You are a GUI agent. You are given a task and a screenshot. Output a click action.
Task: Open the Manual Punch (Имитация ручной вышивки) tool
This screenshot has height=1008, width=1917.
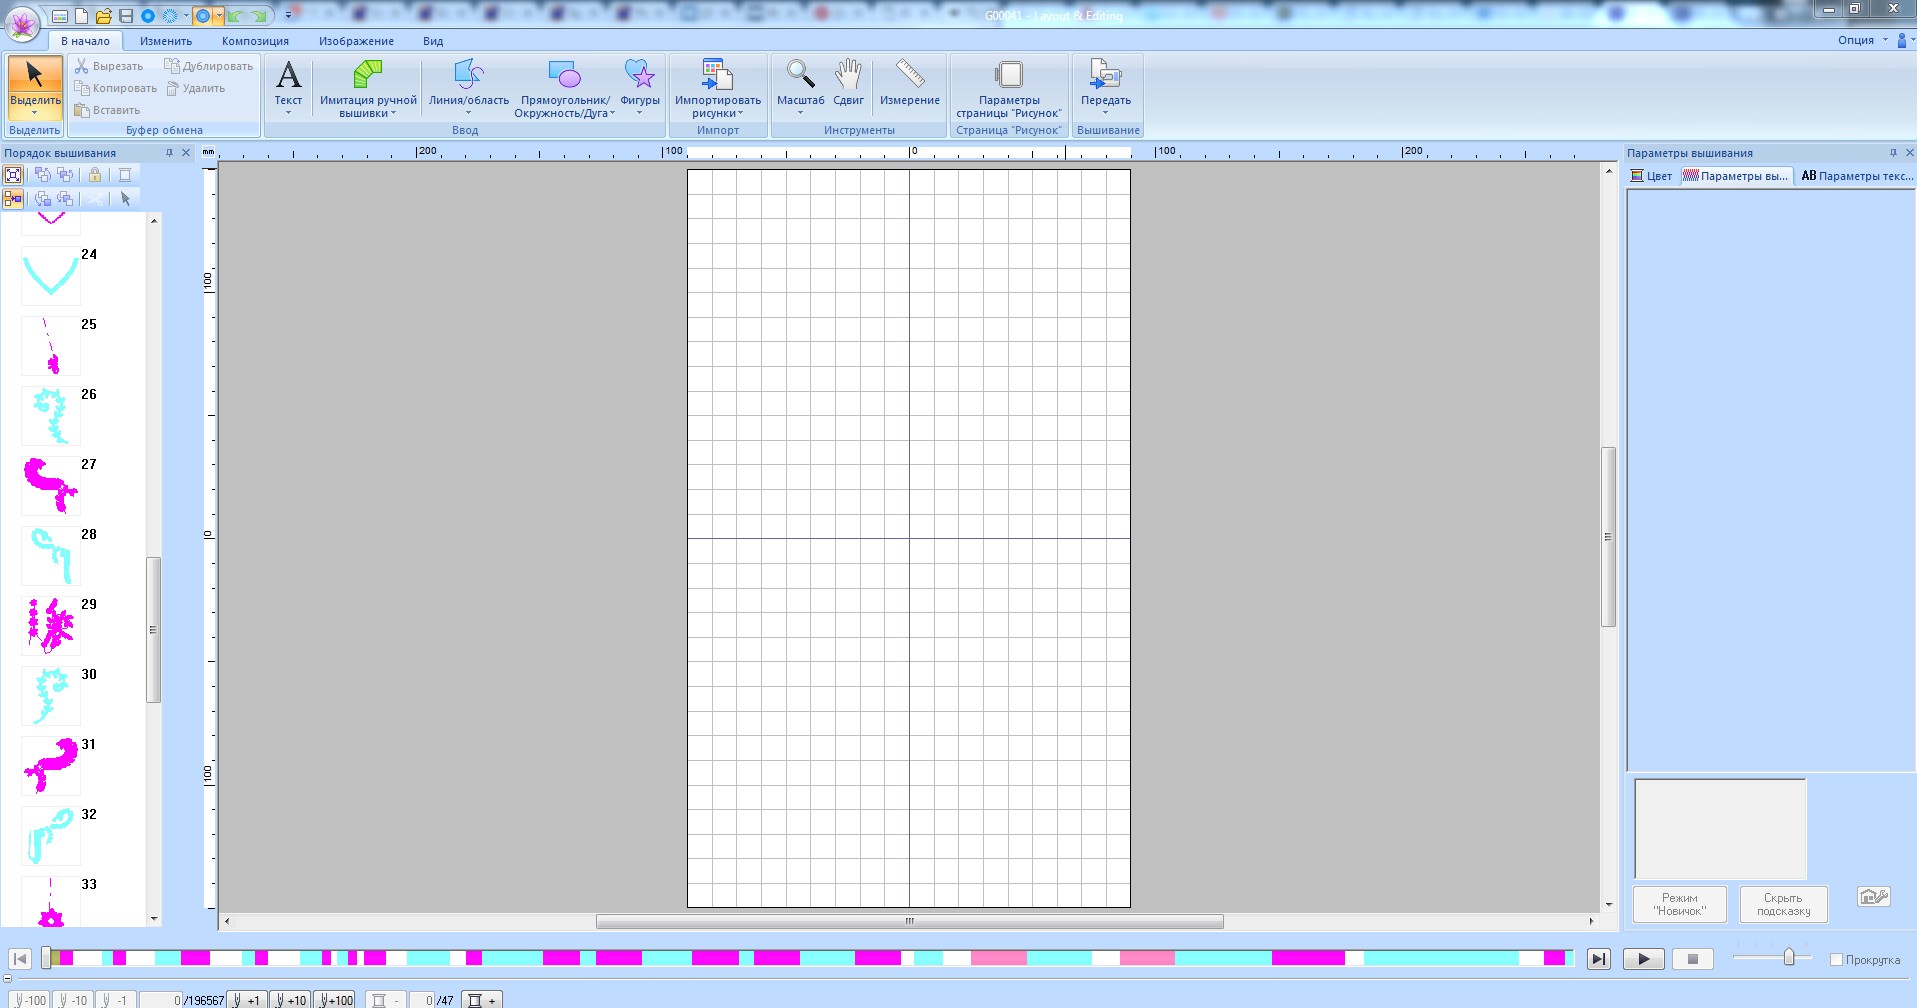[368, 85]
